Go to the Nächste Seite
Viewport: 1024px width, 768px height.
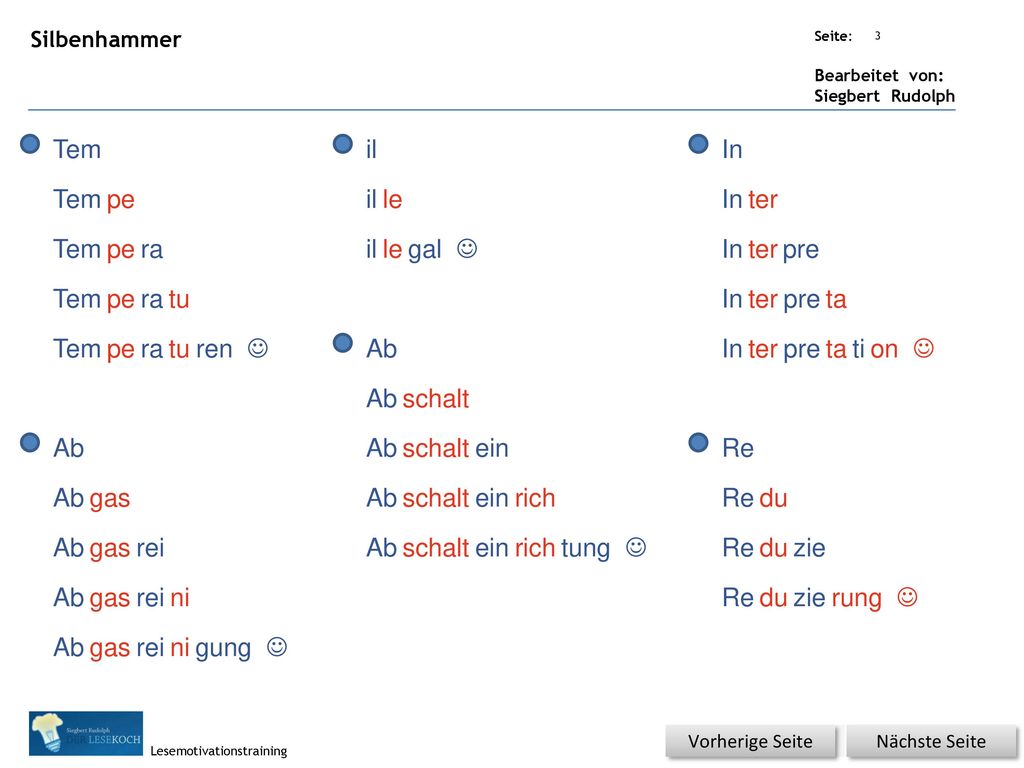[x=931, y=742]
